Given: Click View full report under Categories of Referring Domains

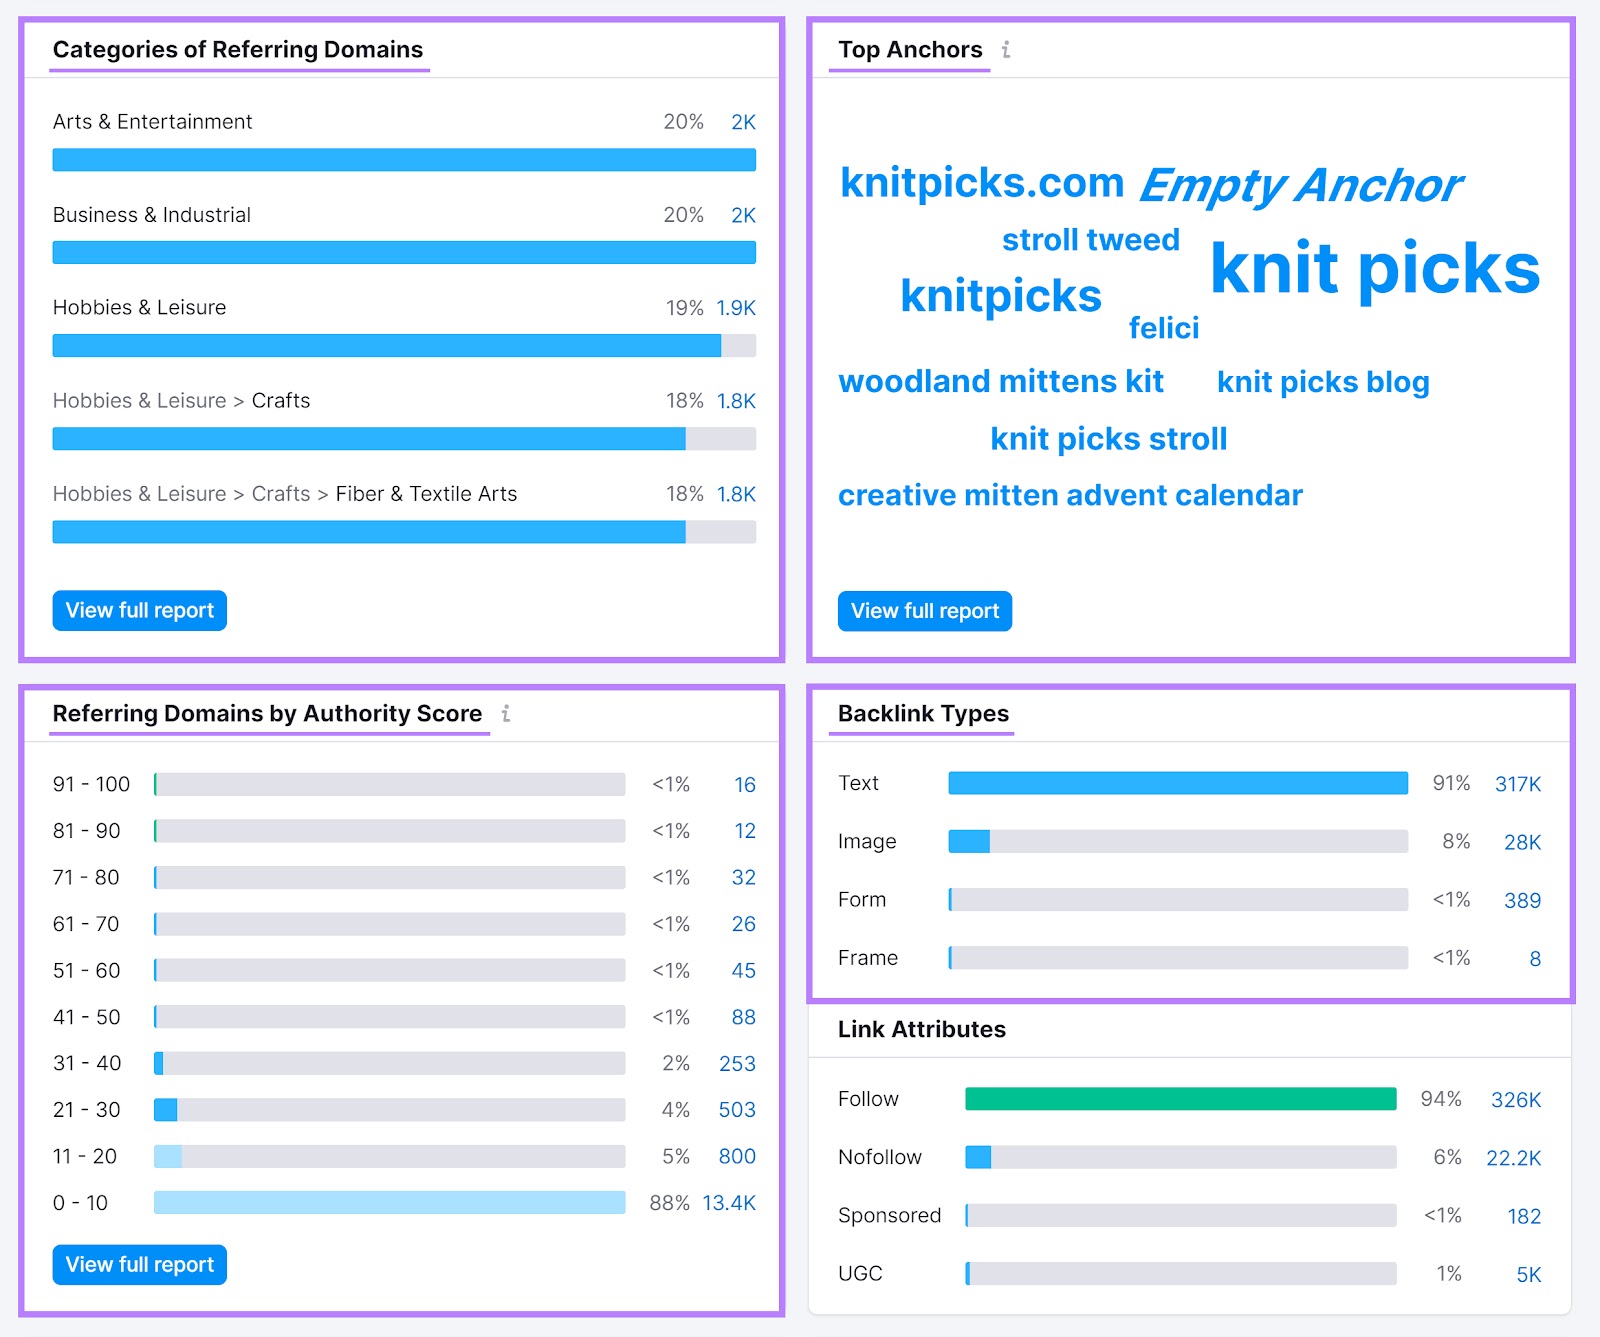Looking at the screenshot, I should tap(138, 610).
